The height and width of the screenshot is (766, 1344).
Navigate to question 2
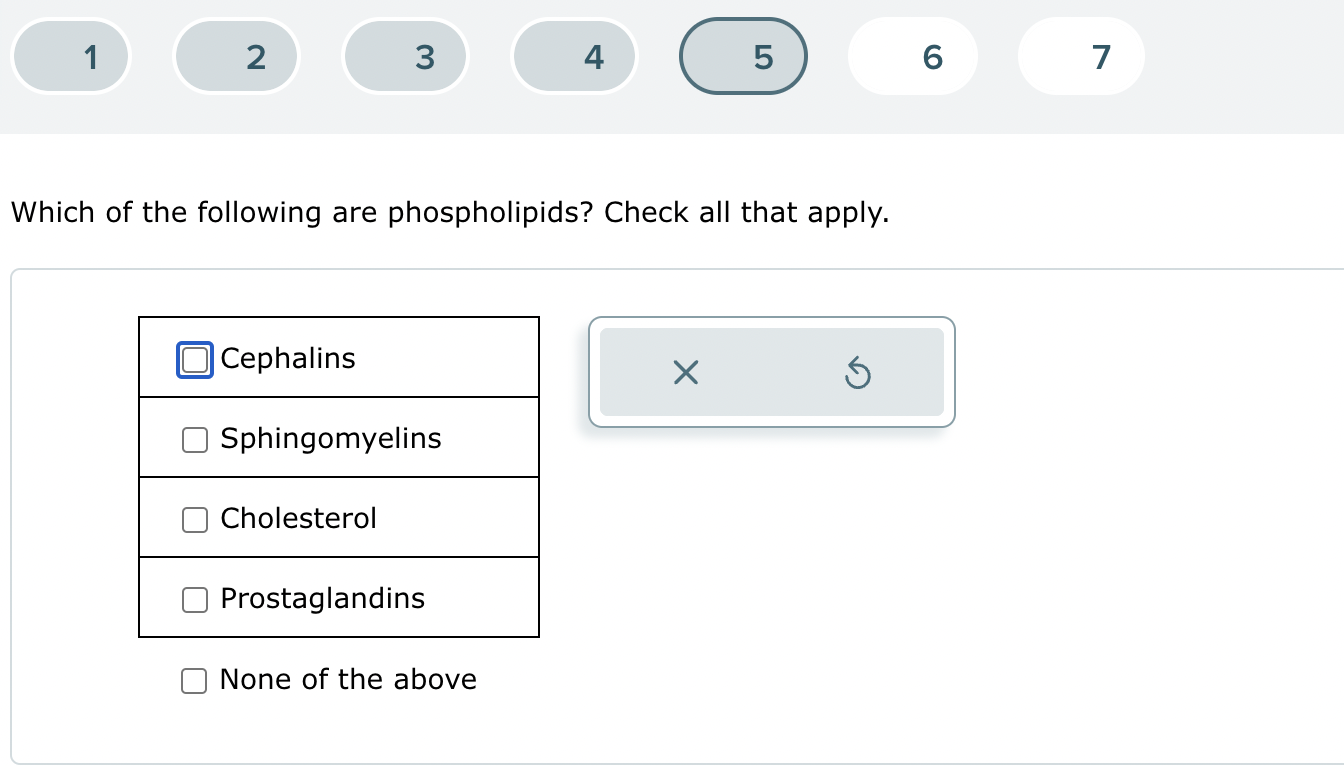236,56
